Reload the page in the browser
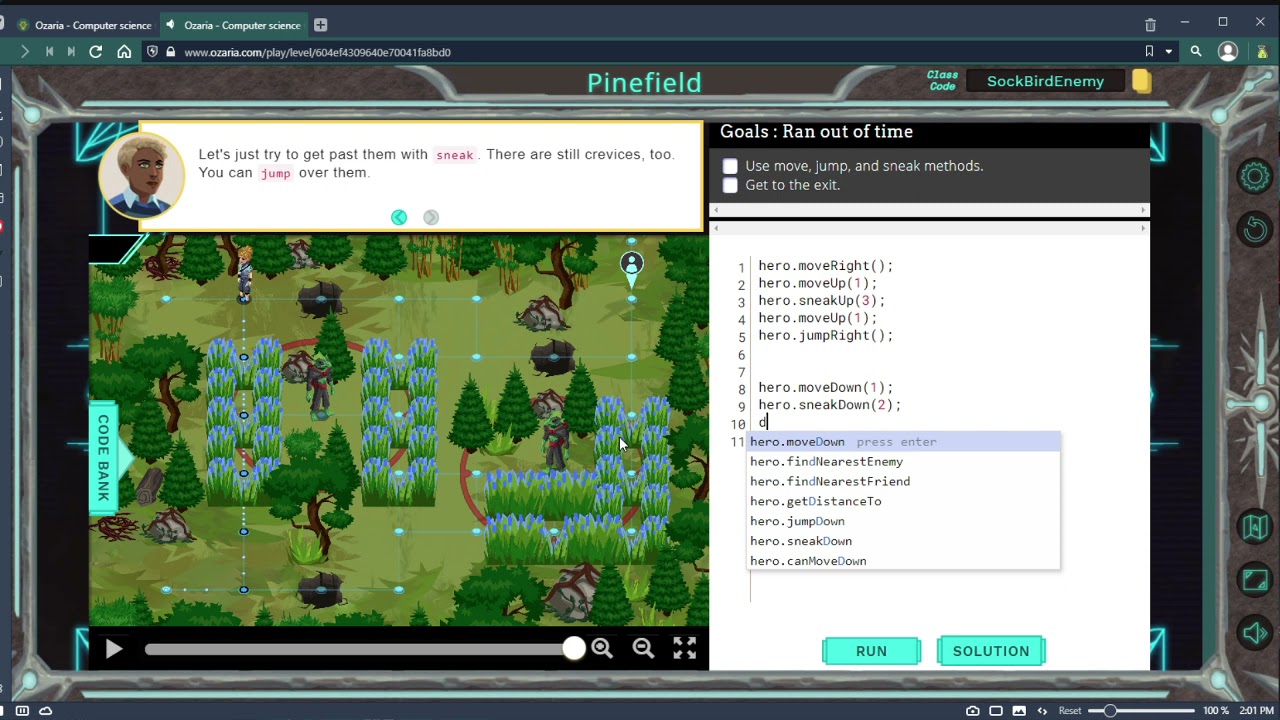The height and width of the screenshot is (720, 1280). 95,52
